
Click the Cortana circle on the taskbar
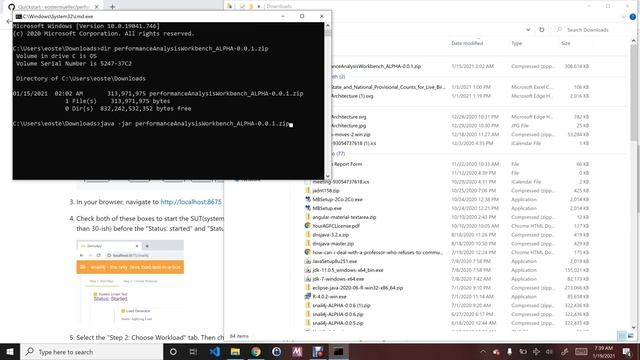pyautogui.click(x=173, y=351)
